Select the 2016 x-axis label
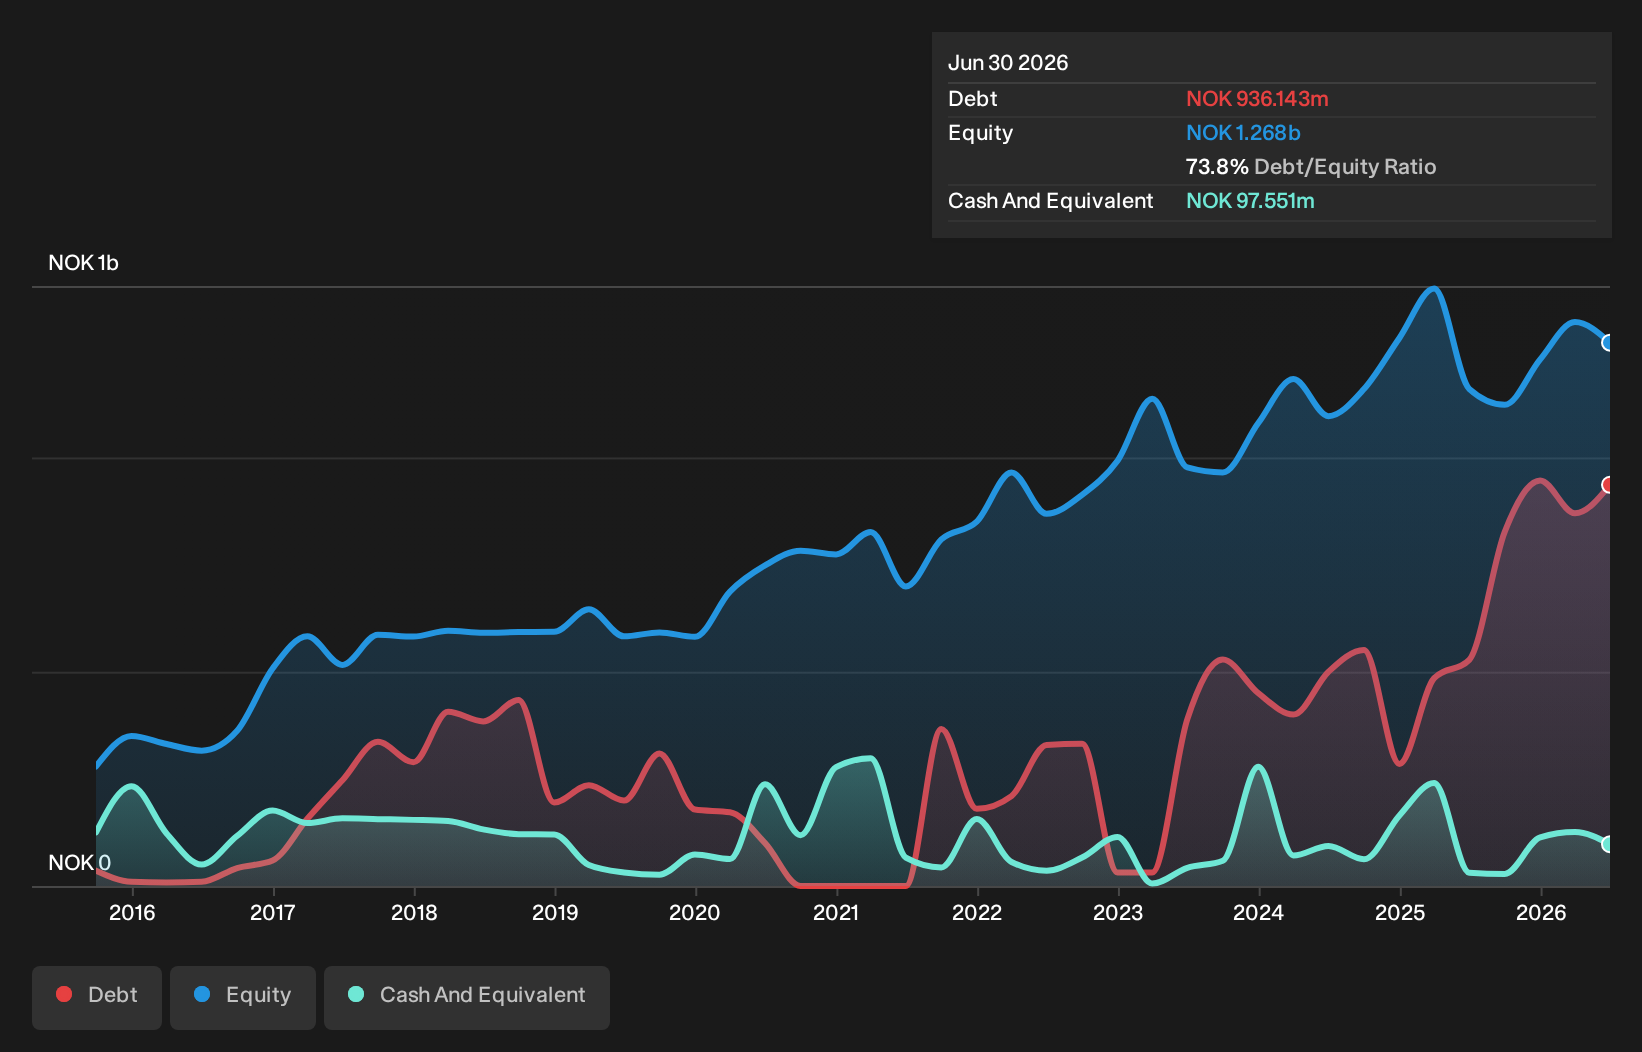This screenshot has height=1052, width=1642. click(x=132, y=912)
